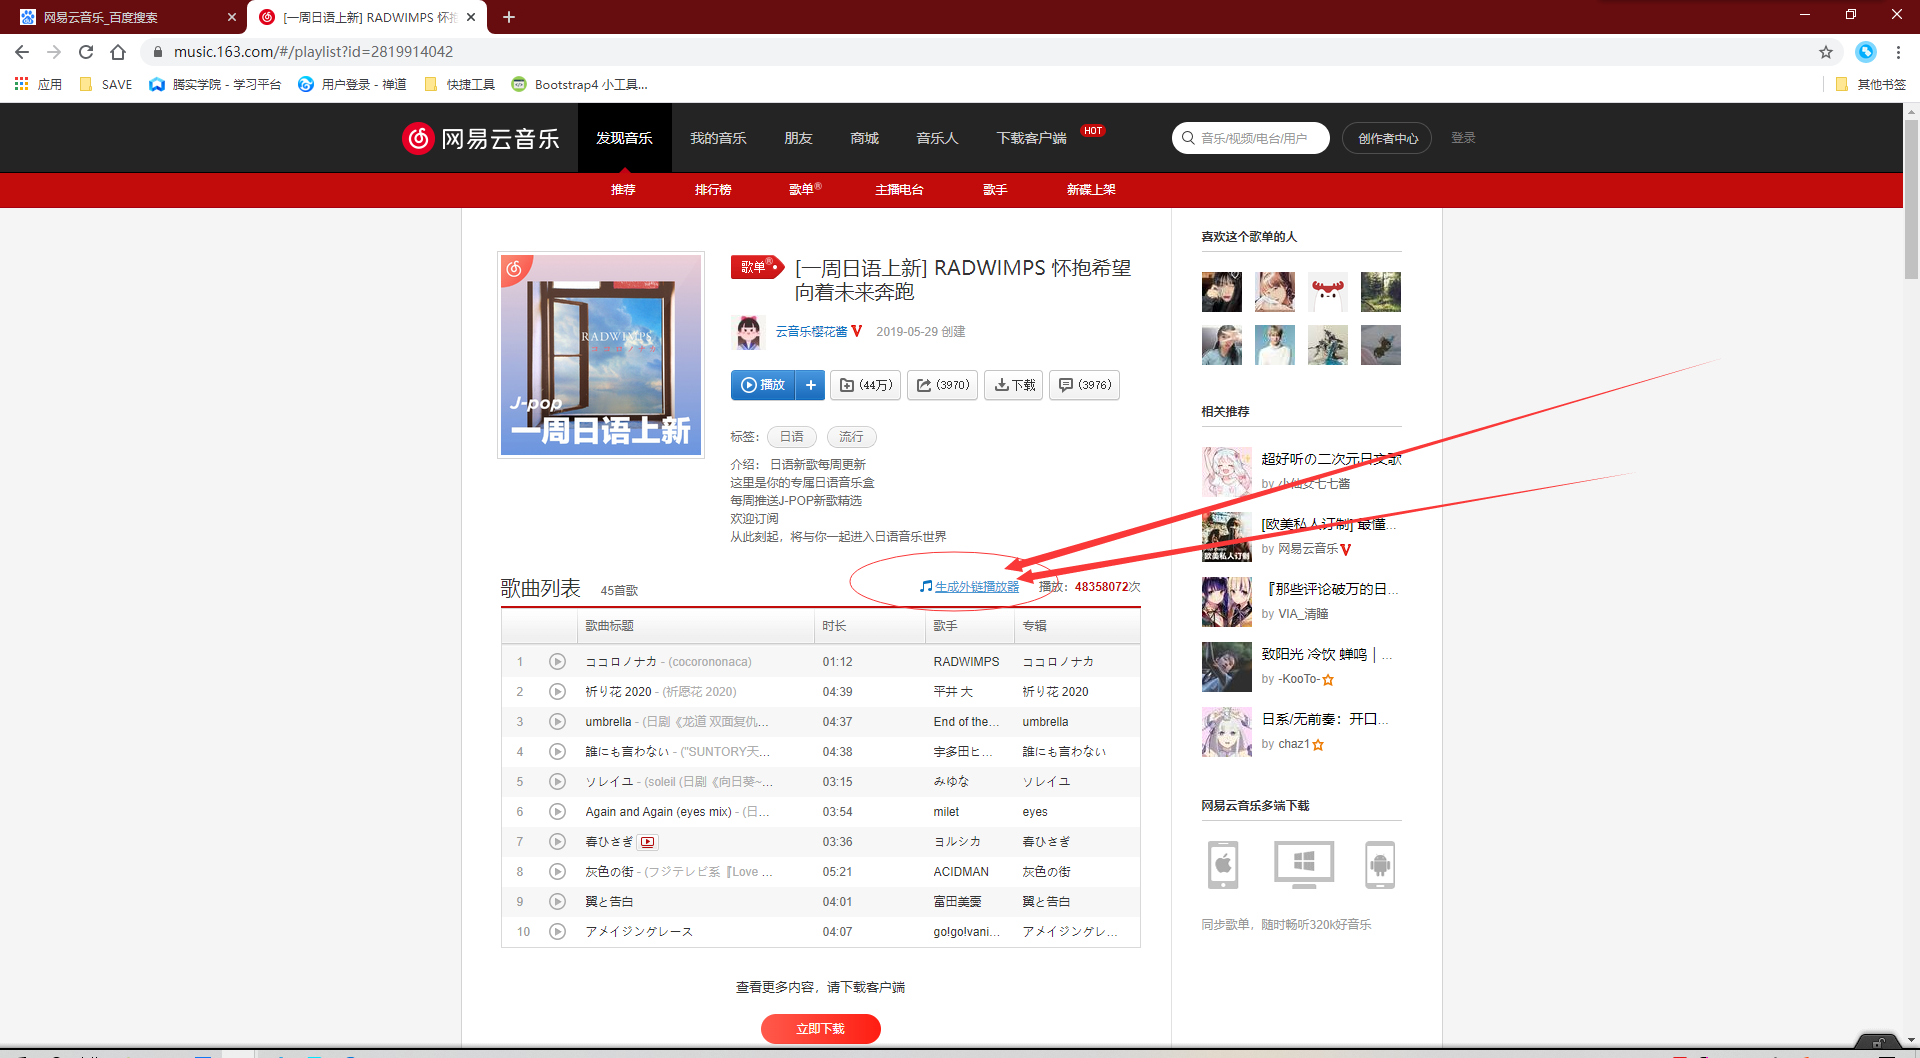Click the 日语 tag
This screenshot has height=1058, width=1920.
pos(792,437)
